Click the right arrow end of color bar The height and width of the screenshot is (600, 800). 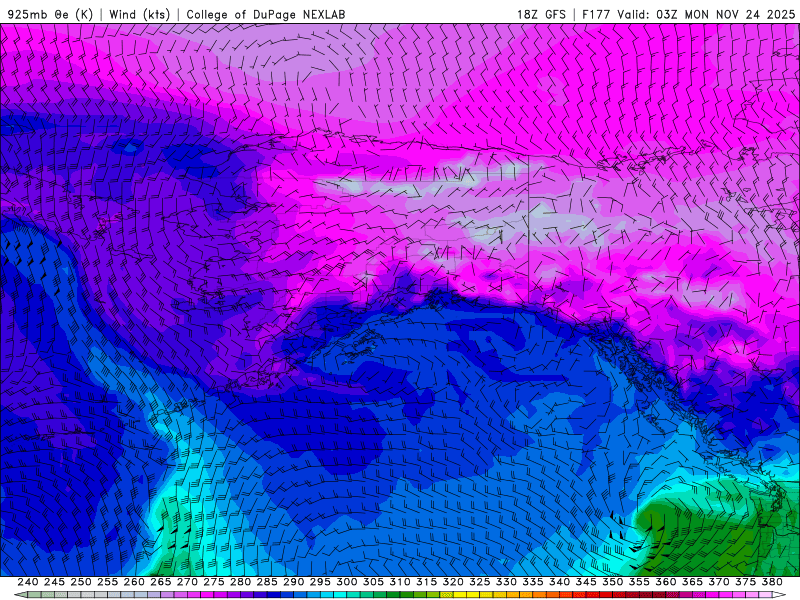tap(779, 595)
